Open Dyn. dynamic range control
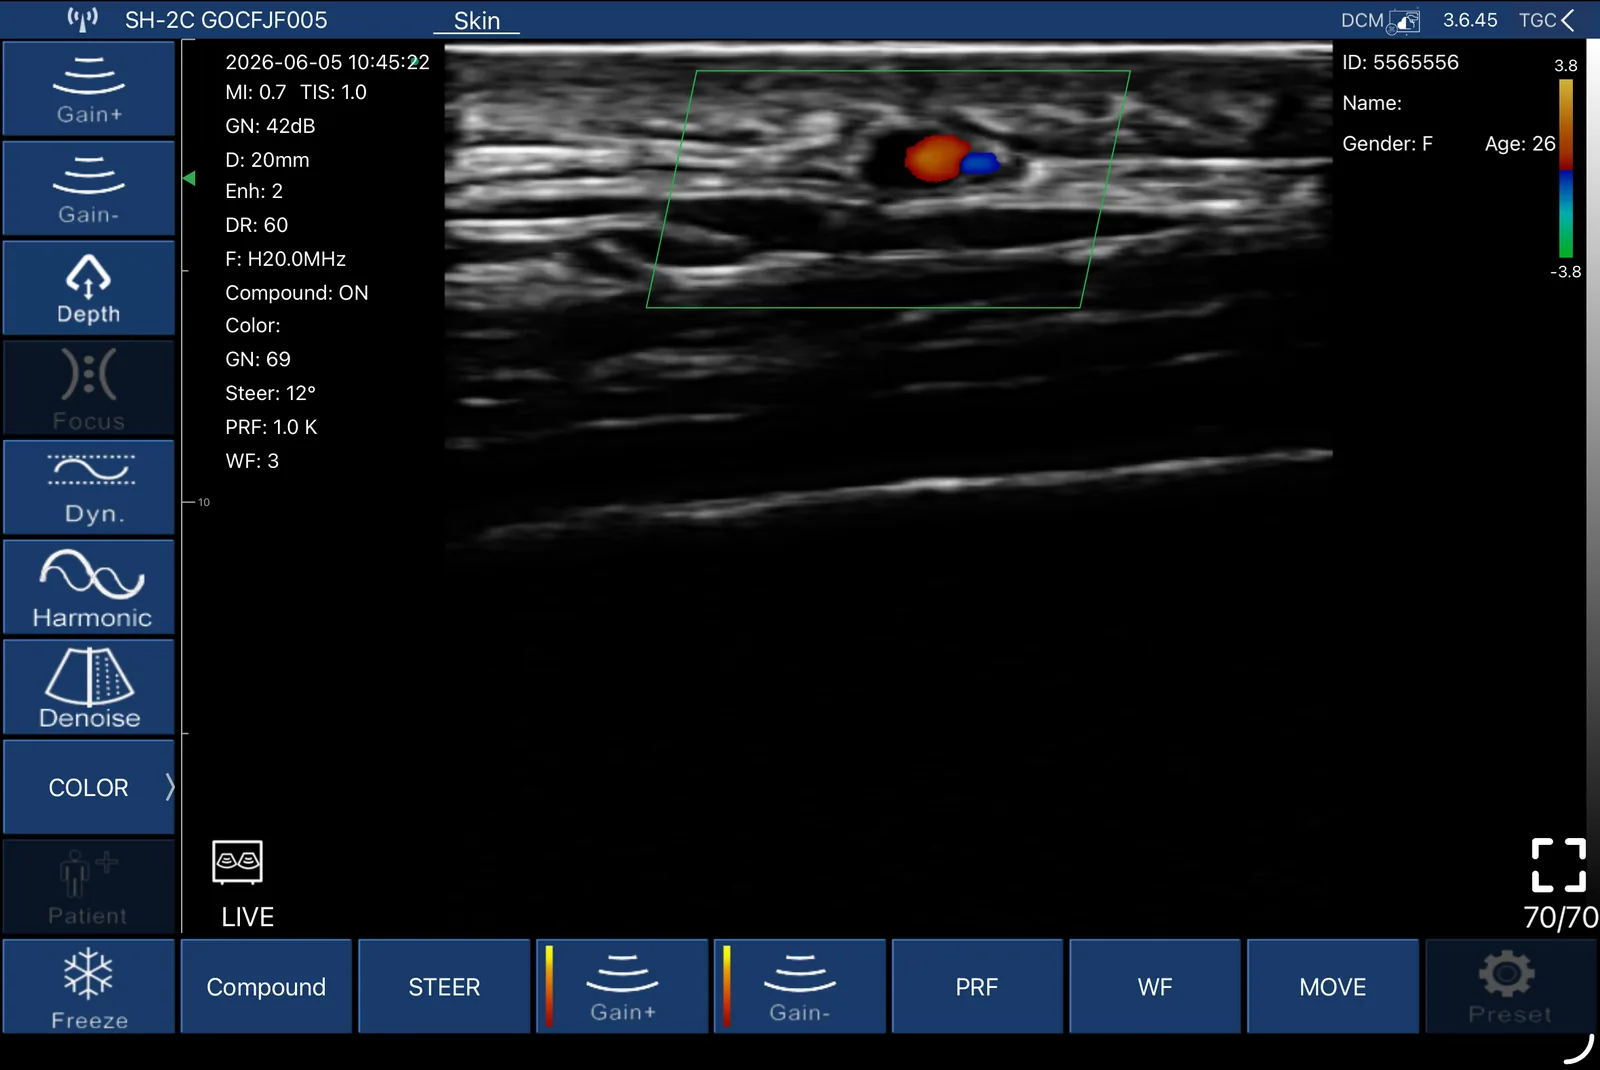Viewport: 1600px width, 1070px height. (89, 488)
